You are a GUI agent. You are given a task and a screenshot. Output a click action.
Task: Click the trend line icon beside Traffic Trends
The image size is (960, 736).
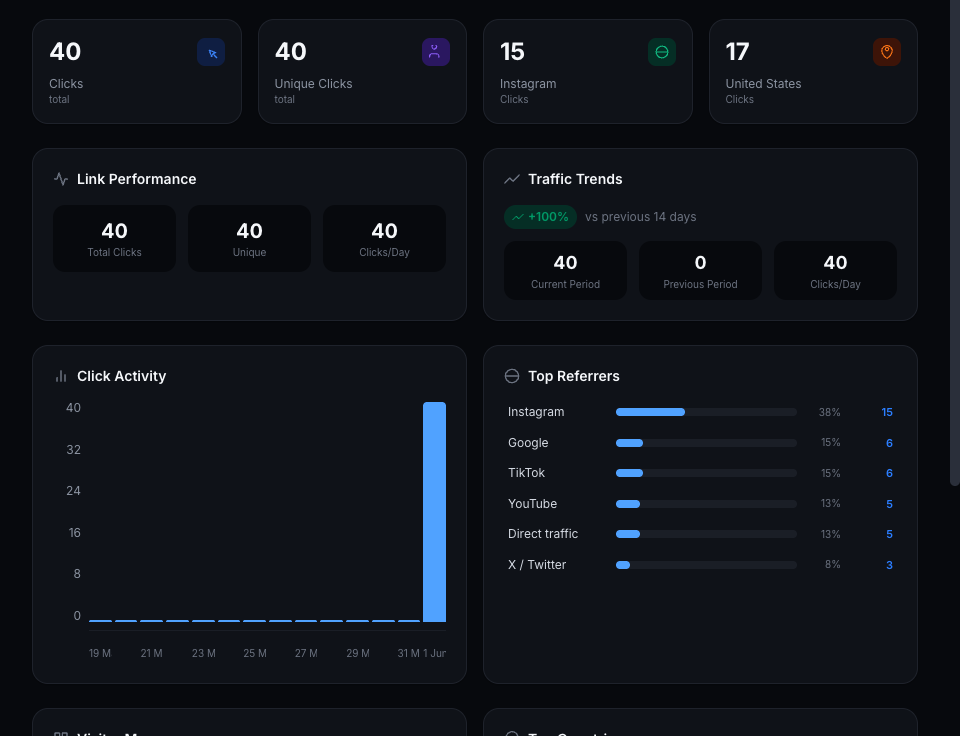[512, 179]
